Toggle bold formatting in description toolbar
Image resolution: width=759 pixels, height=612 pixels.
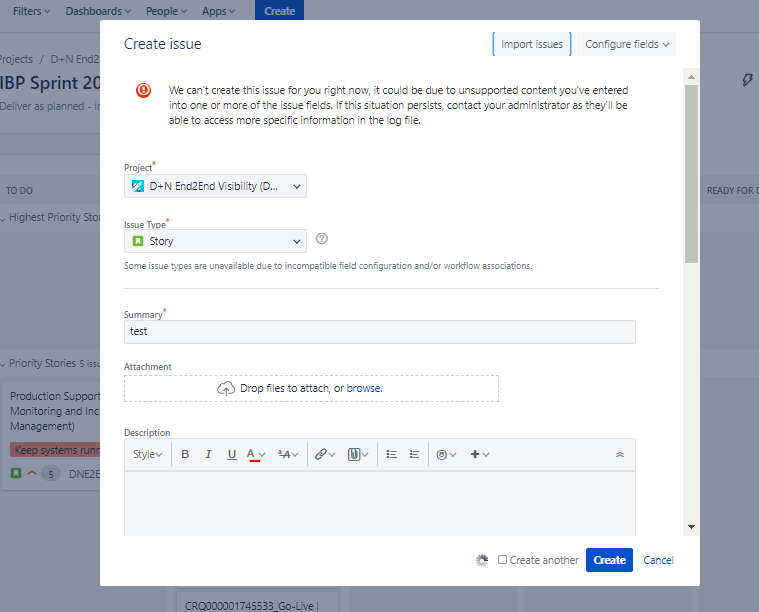point(185,454)
